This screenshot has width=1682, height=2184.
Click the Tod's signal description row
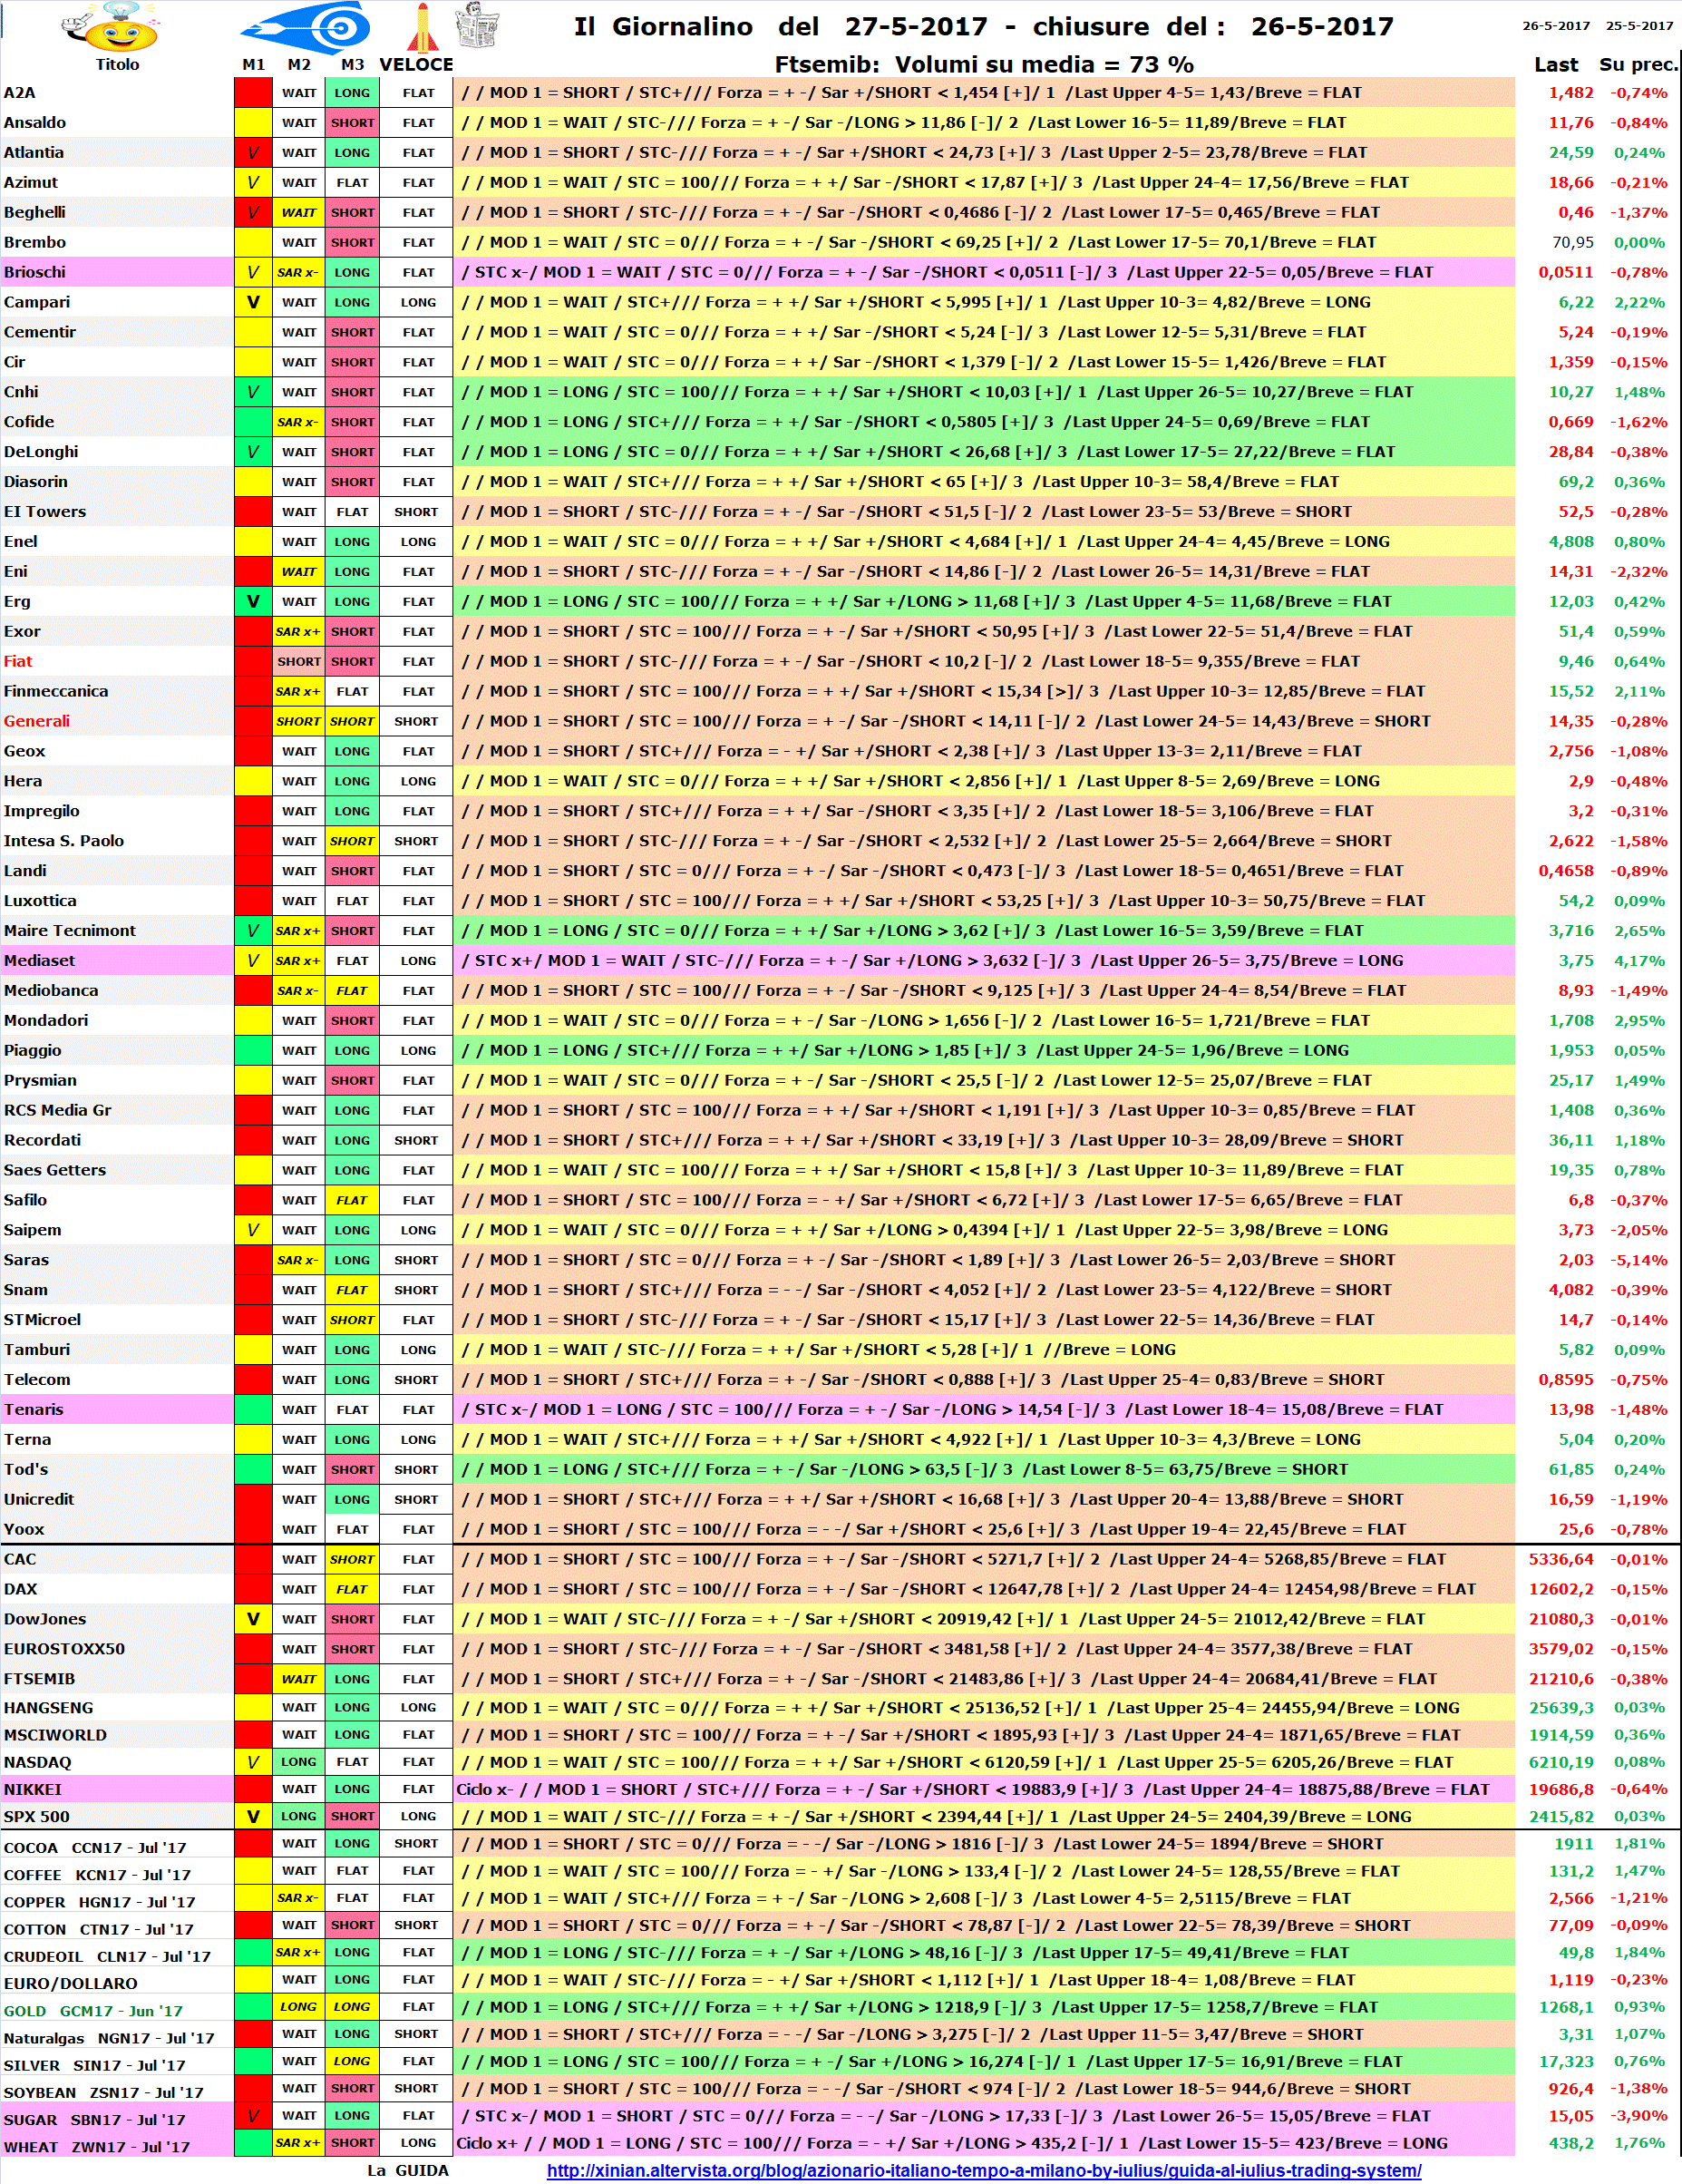point(984,1470)
